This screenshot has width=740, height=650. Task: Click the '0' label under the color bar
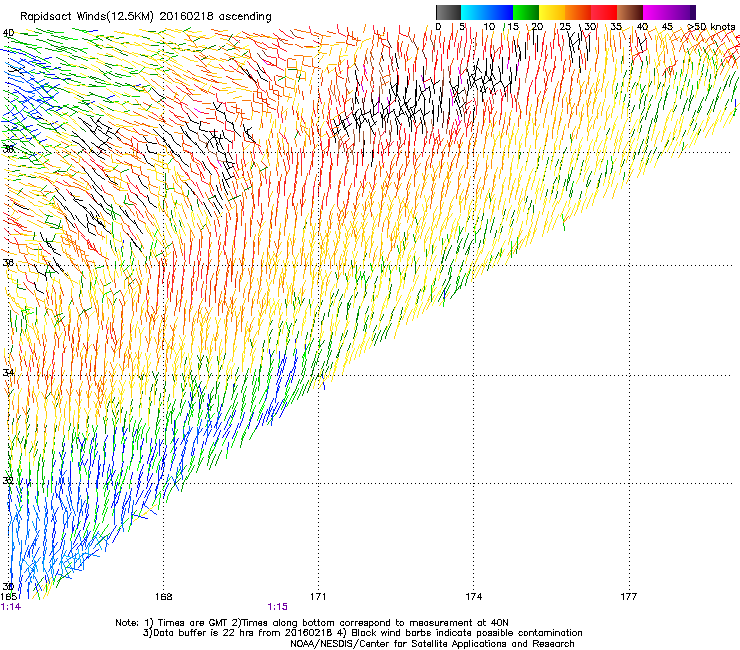pos(438,27)
